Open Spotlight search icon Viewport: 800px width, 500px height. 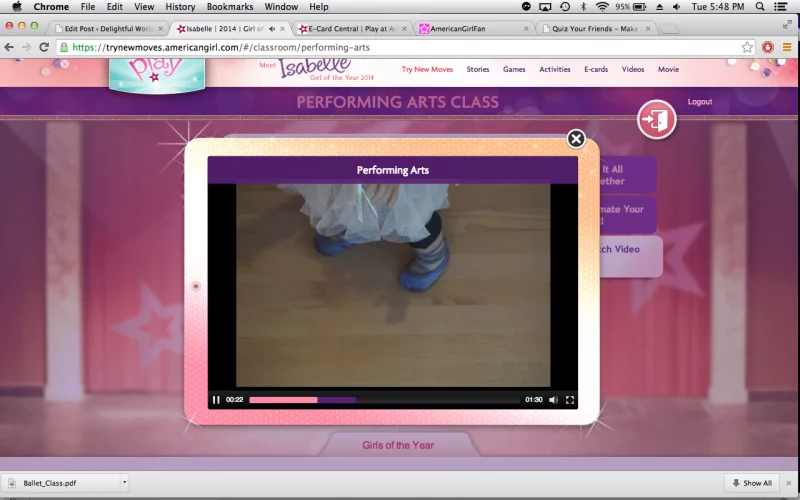point(760,7)
